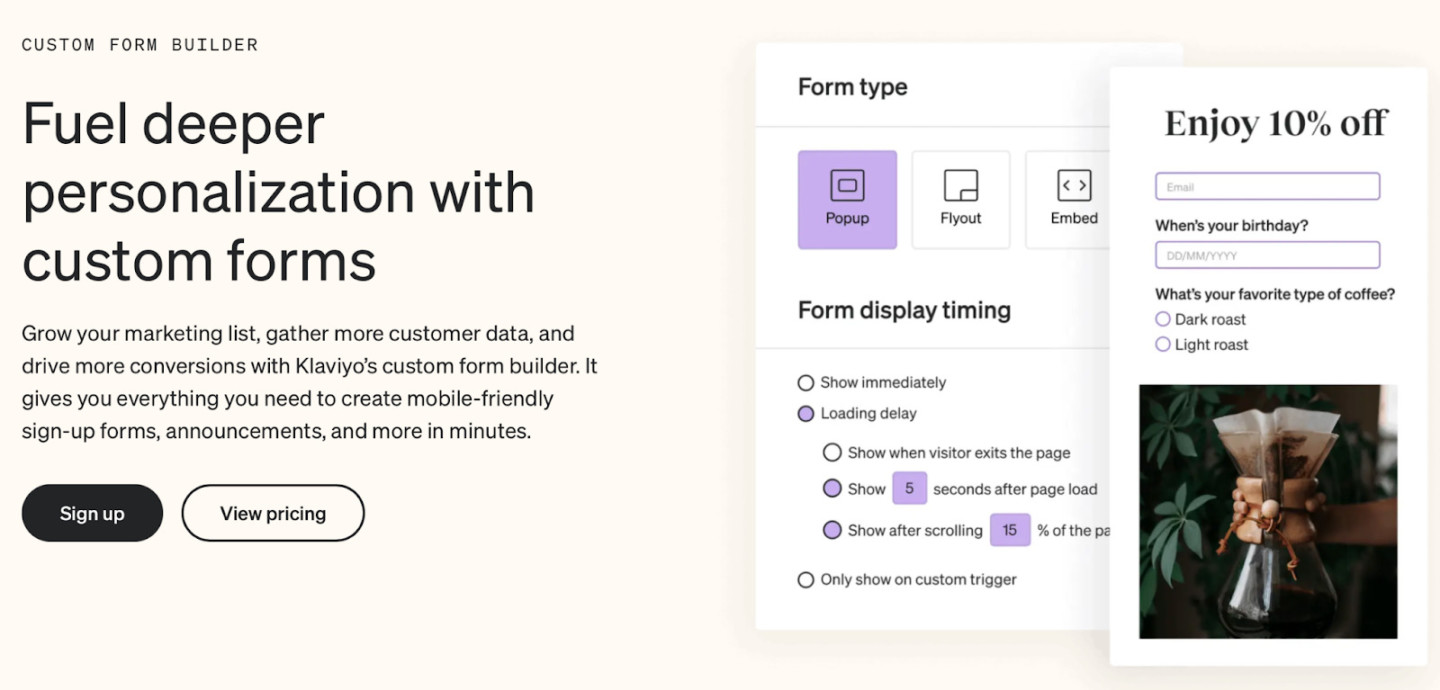The width and height of the screenshot is (1440, 690).
Task: Select show seconds after page load
Action: pyautogui.click(x=832, y=489)
